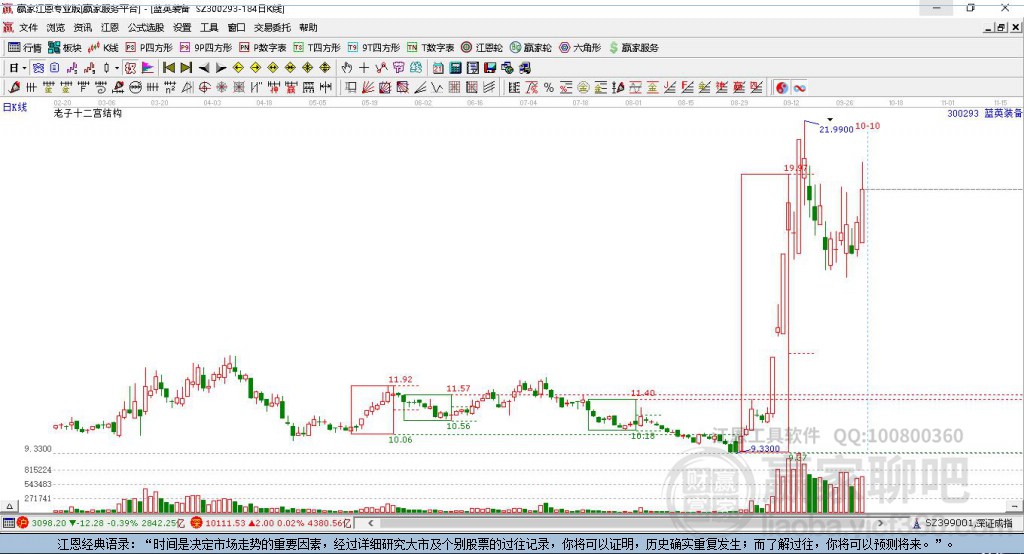Jump to last bar icon
Viewport: 1024px width, 554px height.
coord(186,68)
